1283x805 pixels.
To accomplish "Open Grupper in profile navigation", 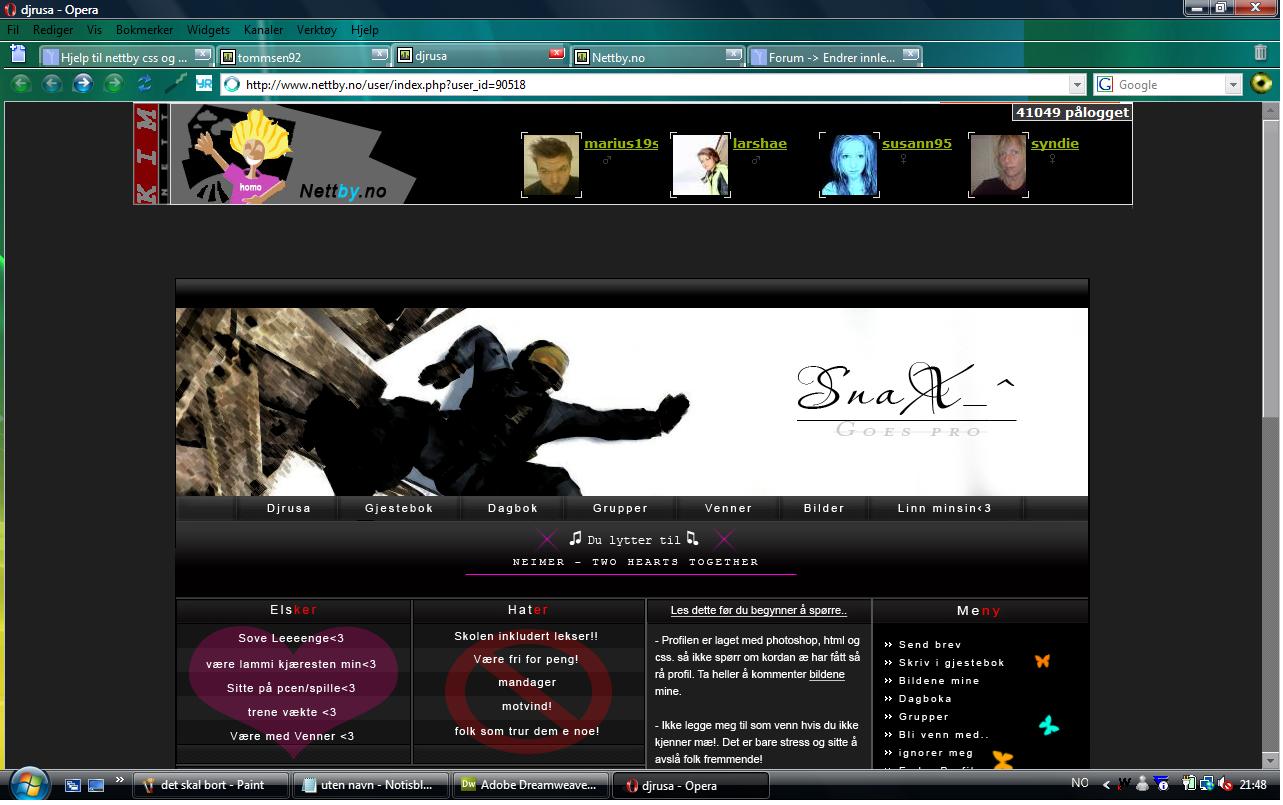I will tap(620, 508).
